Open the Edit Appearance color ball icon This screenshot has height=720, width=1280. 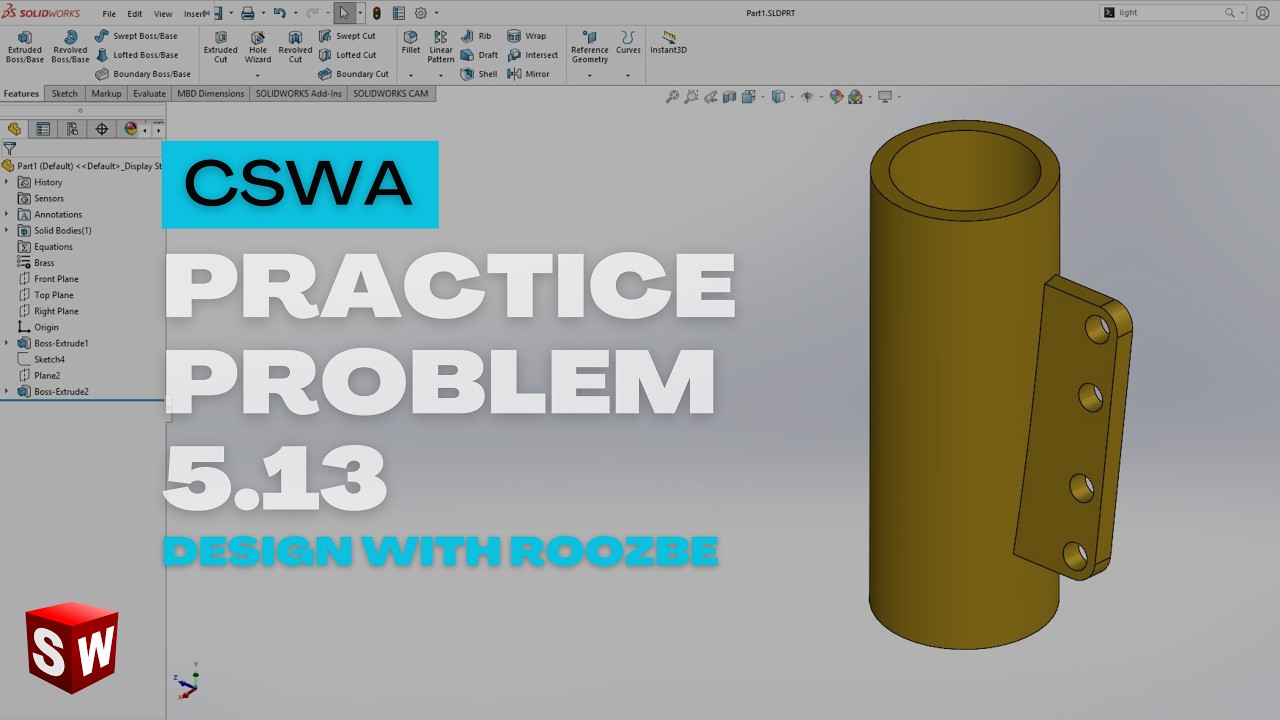[836, 97]
